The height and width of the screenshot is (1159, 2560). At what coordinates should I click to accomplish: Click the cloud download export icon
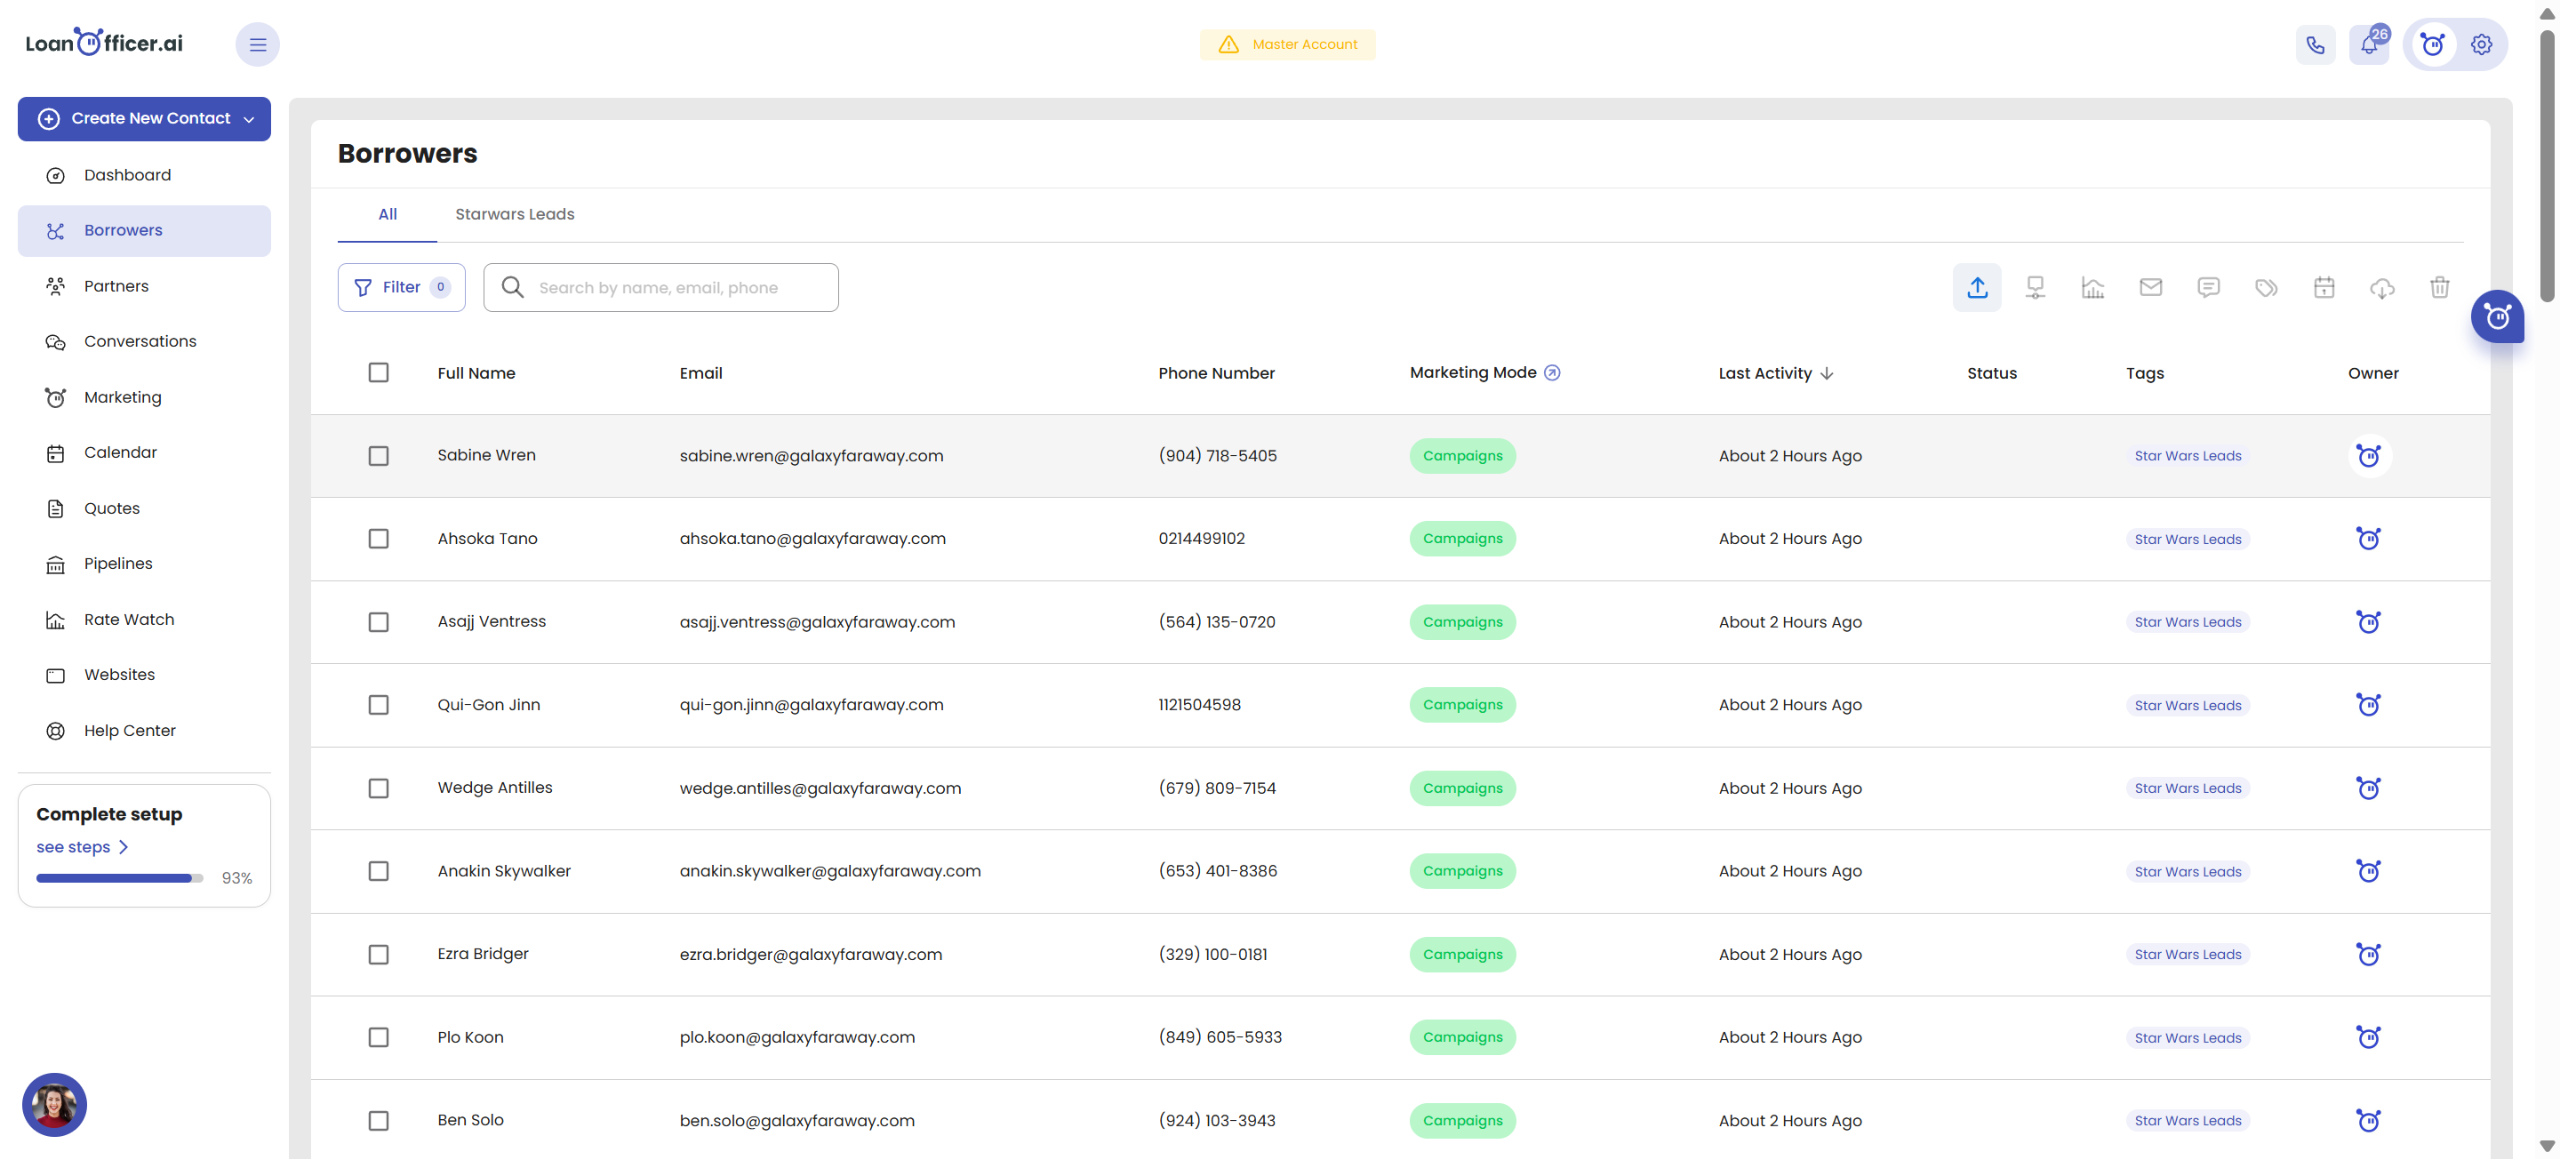tap(2382, 288)
